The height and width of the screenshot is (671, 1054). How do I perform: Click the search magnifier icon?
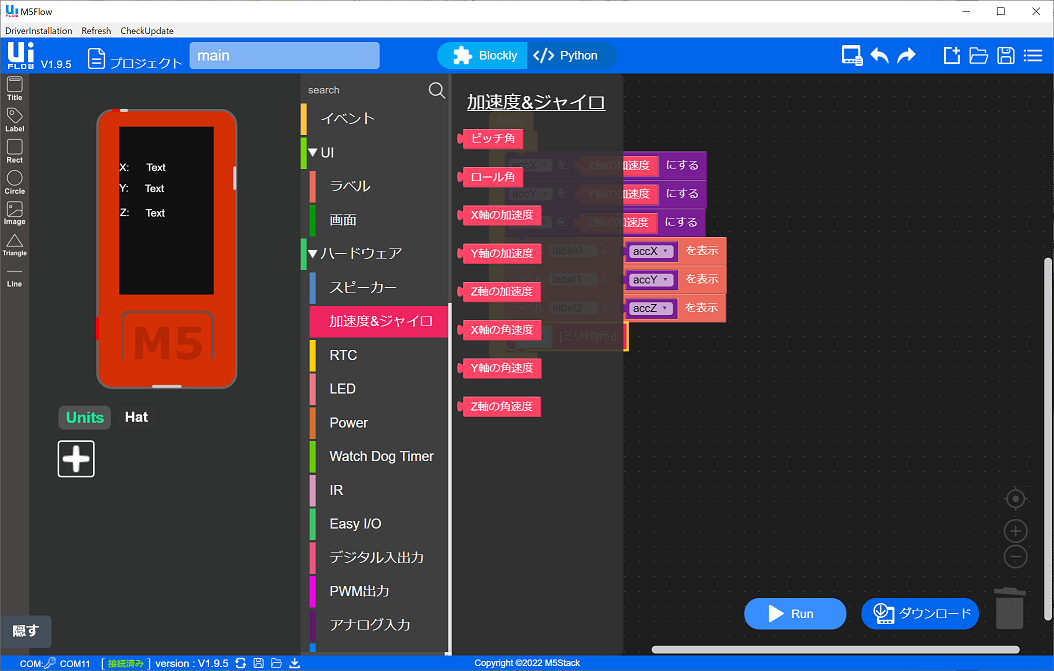(x=436, y=90)
